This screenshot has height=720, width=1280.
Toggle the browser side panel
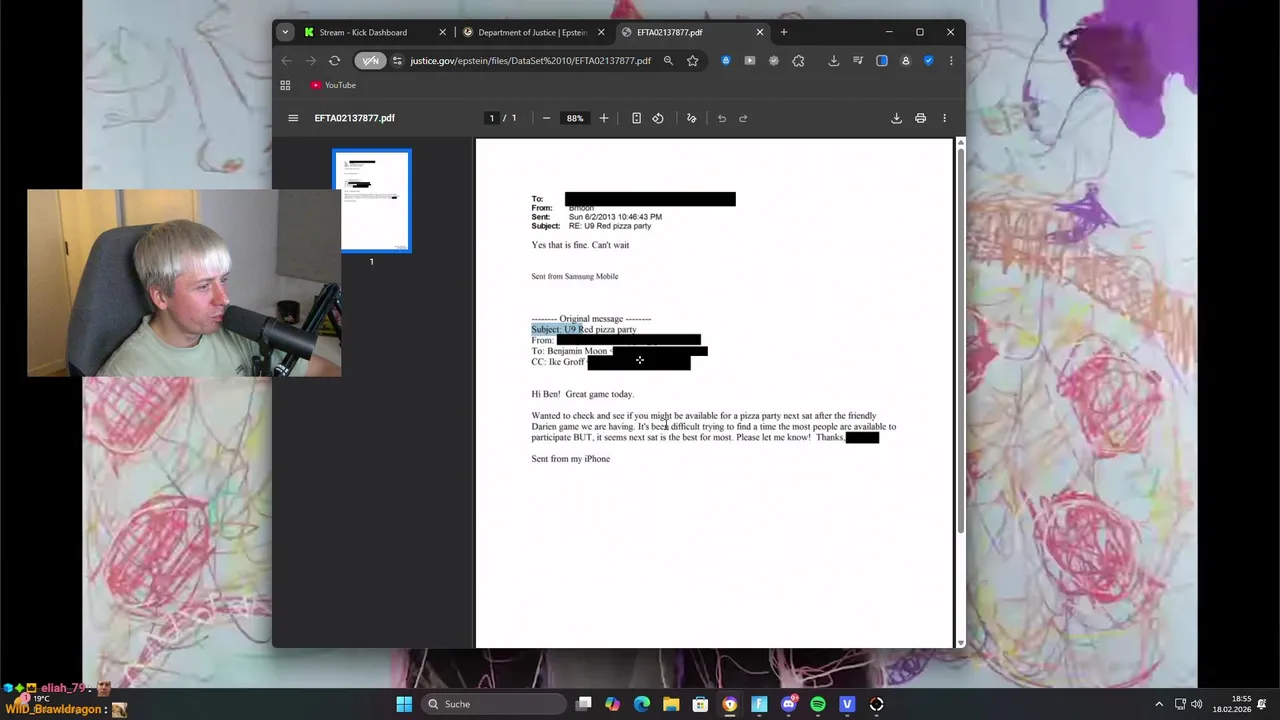click(x=882, y=61)
